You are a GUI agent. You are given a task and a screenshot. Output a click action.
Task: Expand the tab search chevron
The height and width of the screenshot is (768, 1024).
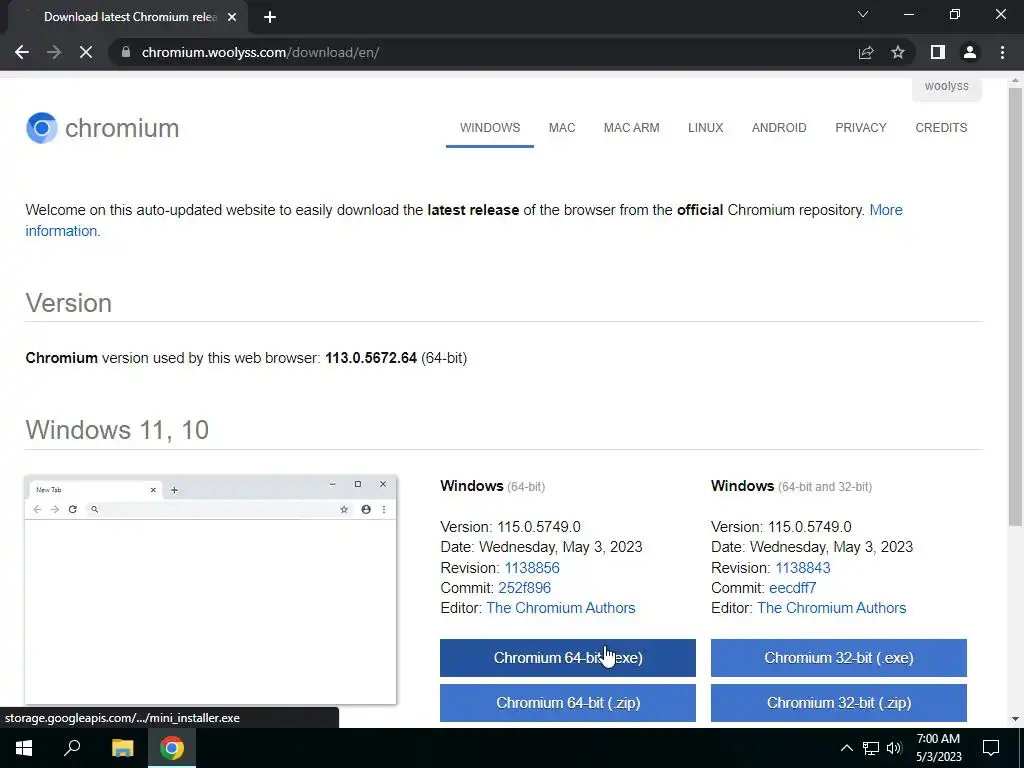(863, 14)
